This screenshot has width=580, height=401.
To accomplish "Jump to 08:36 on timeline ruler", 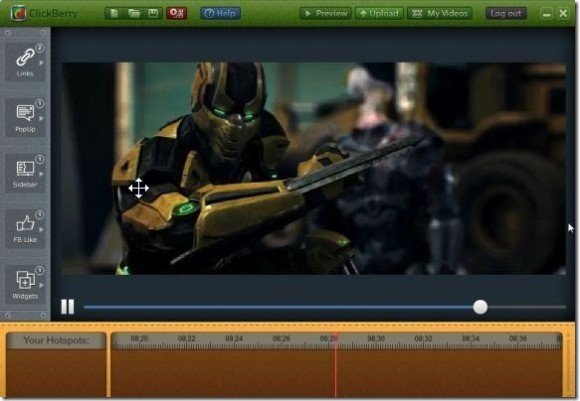I will (517, 338).
